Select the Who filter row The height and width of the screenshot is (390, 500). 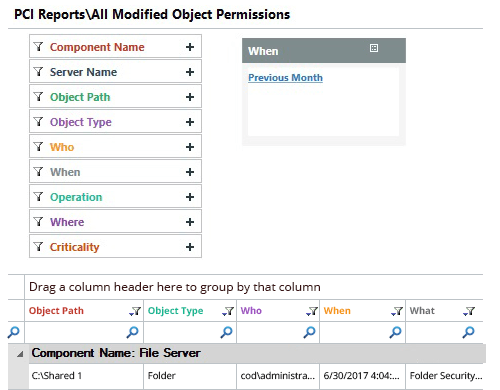point(115,147)
